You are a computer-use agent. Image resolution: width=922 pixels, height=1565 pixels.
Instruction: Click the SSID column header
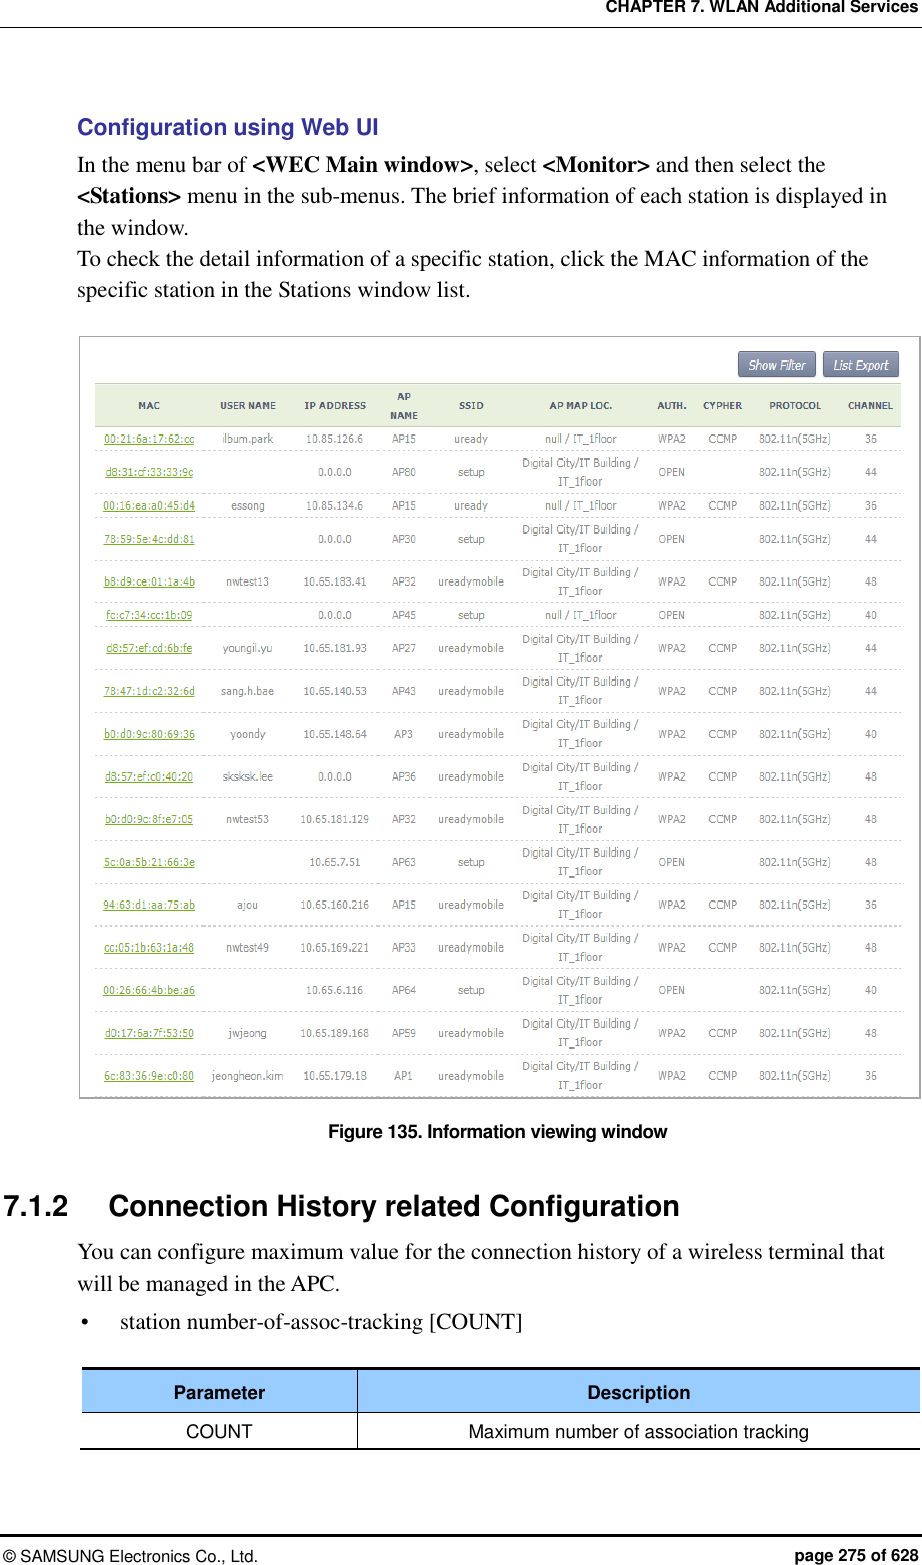pos(471,406)
